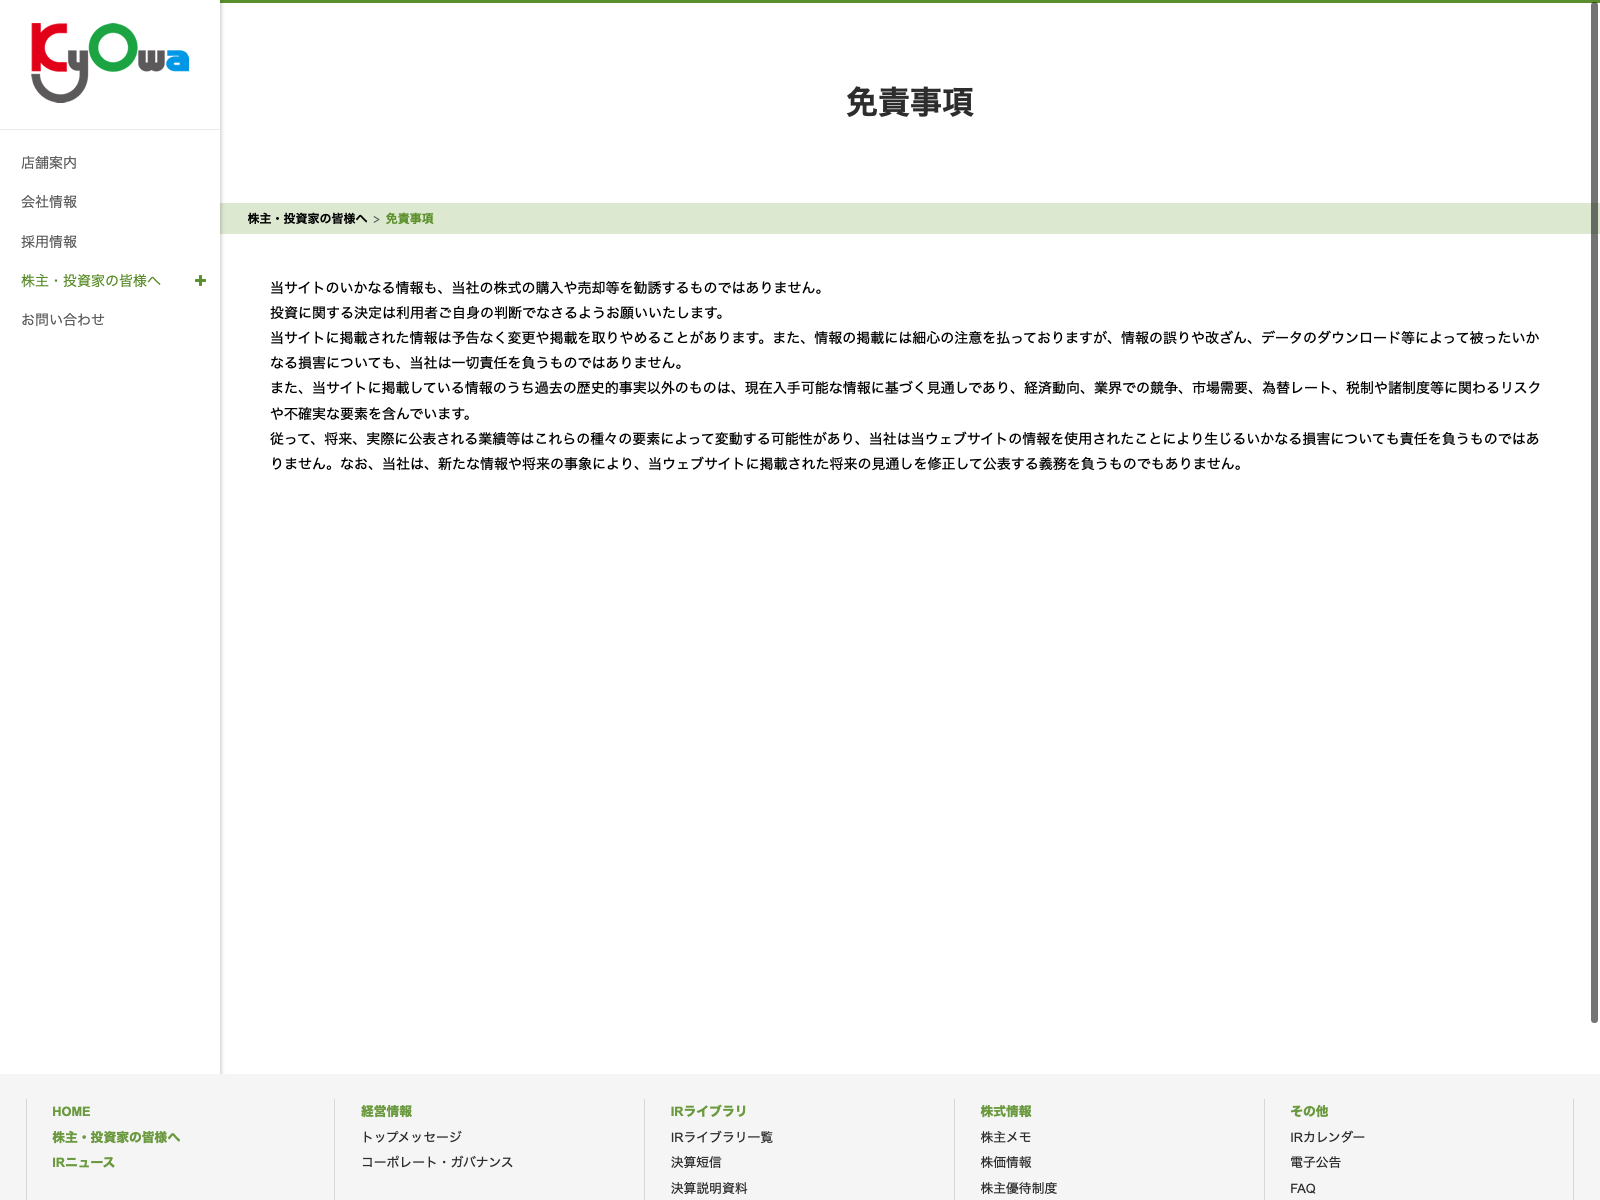
Task: Open コーポレート・ガバナンス footer link
Action: [437, 1162]
